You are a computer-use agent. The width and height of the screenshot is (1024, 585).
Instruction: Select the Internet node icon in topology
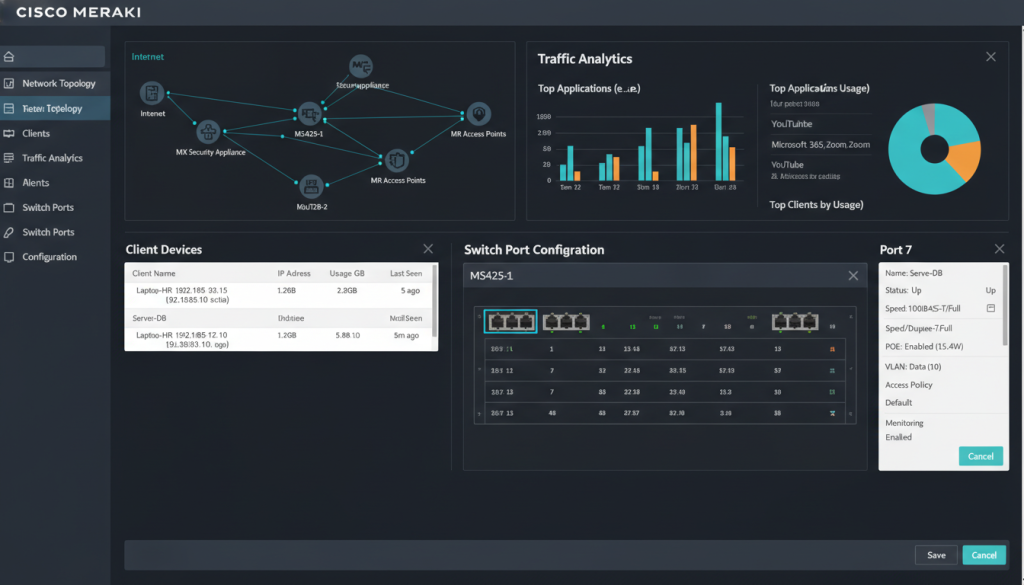[x=152, y=93]
